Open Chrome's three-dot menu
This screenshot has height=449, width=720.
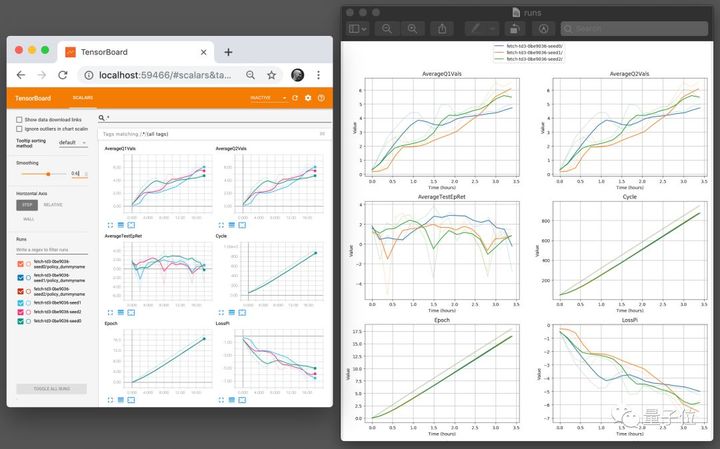(318, 75)
